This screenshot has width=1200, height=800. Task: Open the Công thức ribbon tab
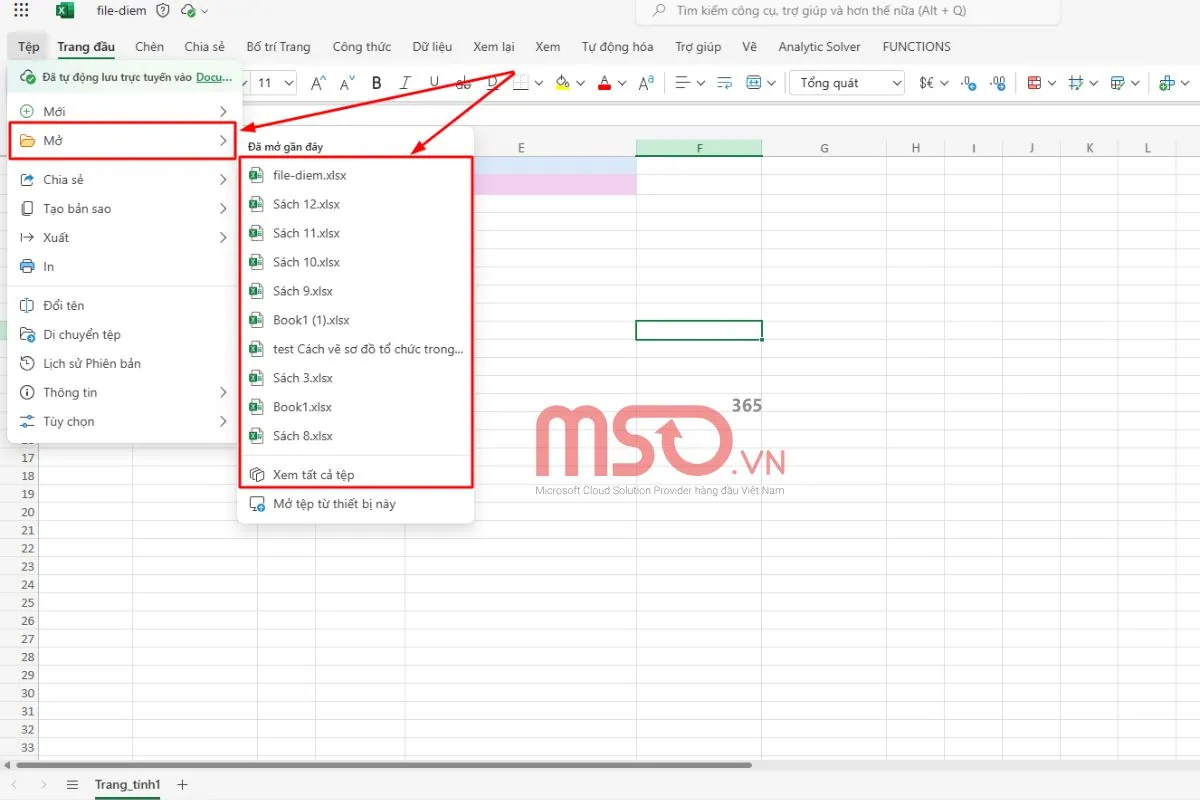pyautogui.click(x=361, y=47)
